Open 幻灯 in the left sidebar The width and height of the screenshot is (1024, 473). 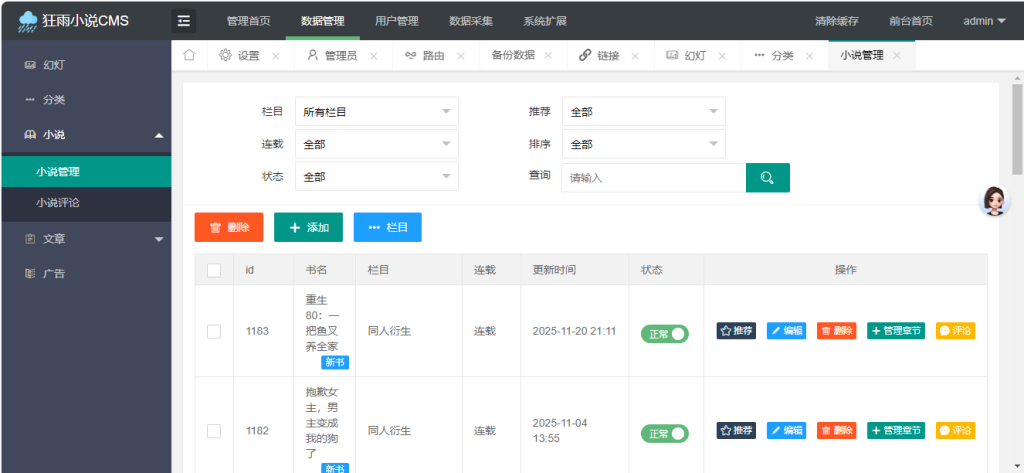[x=86, y=65]
